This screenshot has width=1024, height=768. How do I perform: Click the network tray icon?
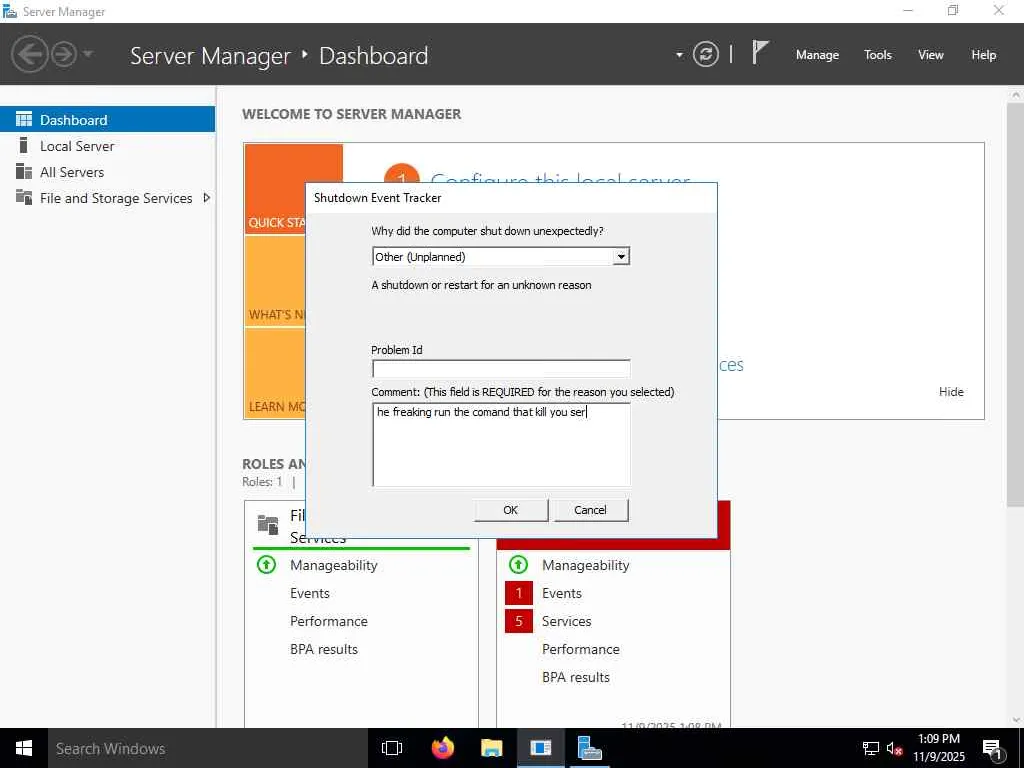click(870, 748)
